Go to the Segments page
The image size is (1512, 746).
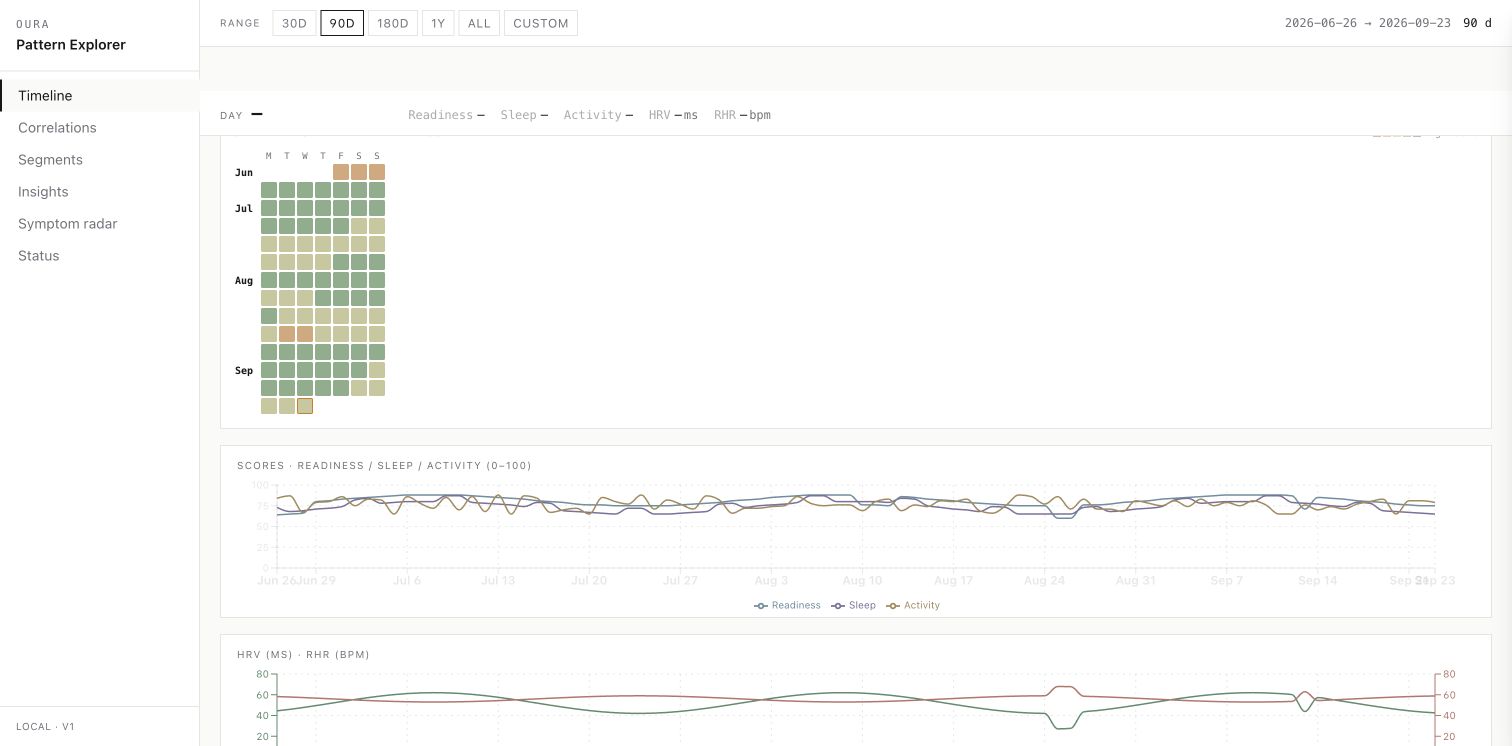coord(100,160)
